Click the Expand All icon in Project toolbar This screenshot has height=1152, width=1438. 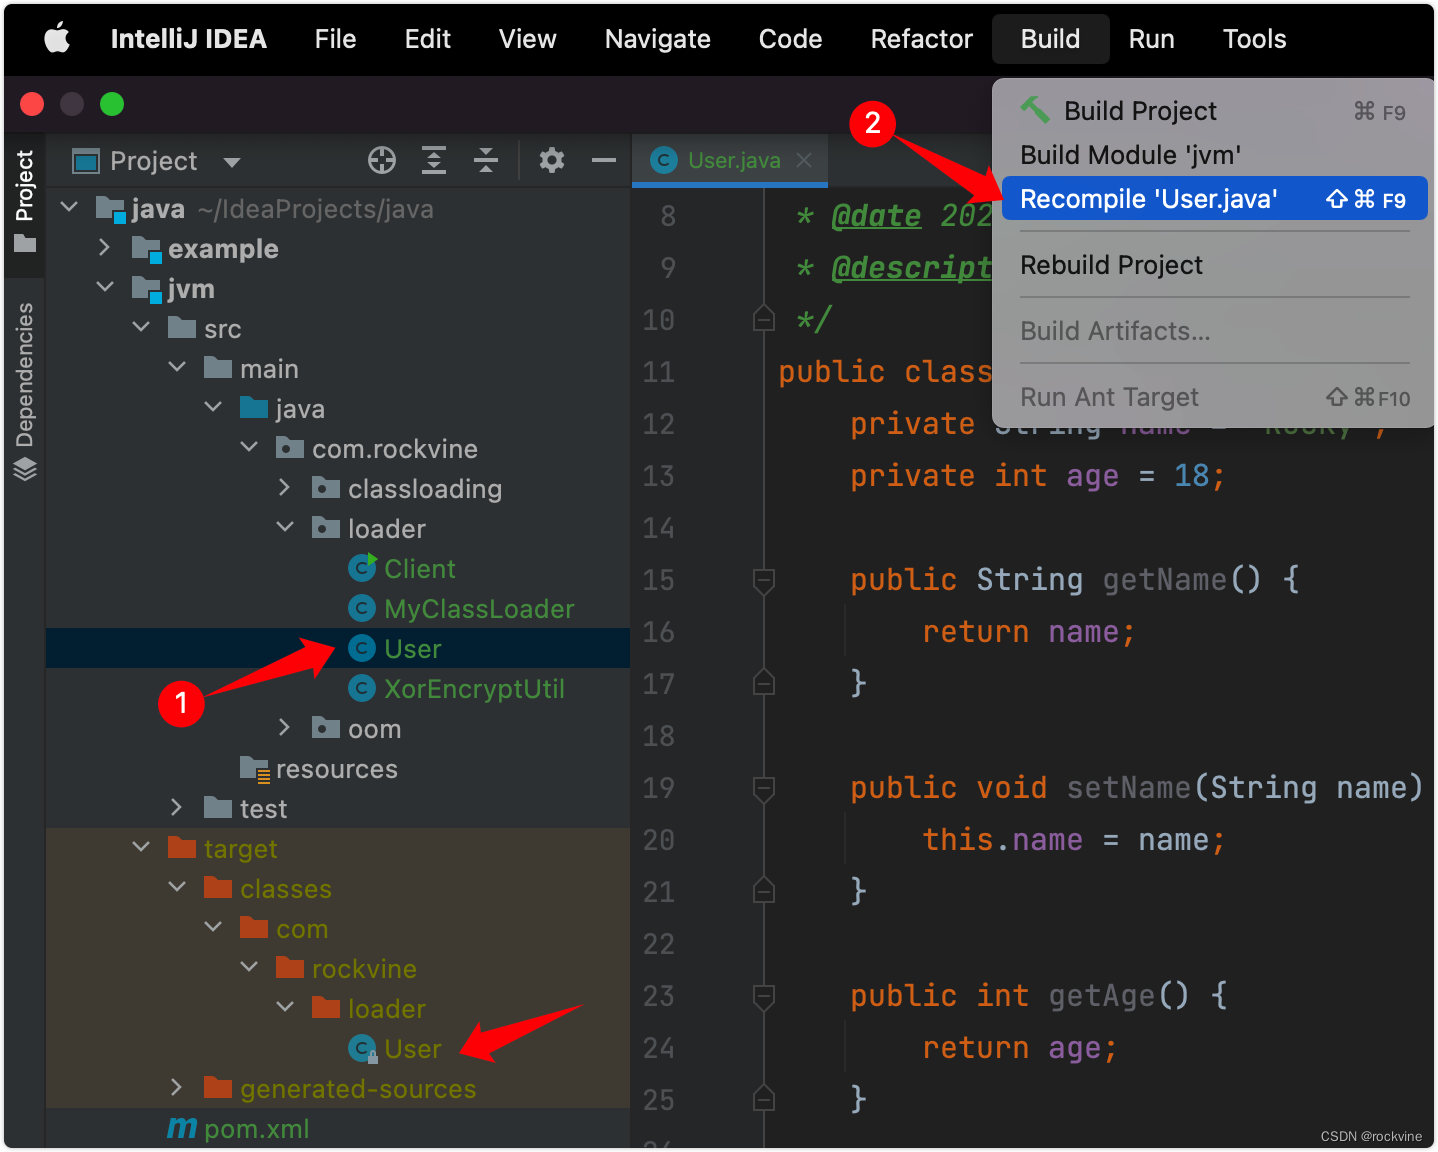coord(434,160)
